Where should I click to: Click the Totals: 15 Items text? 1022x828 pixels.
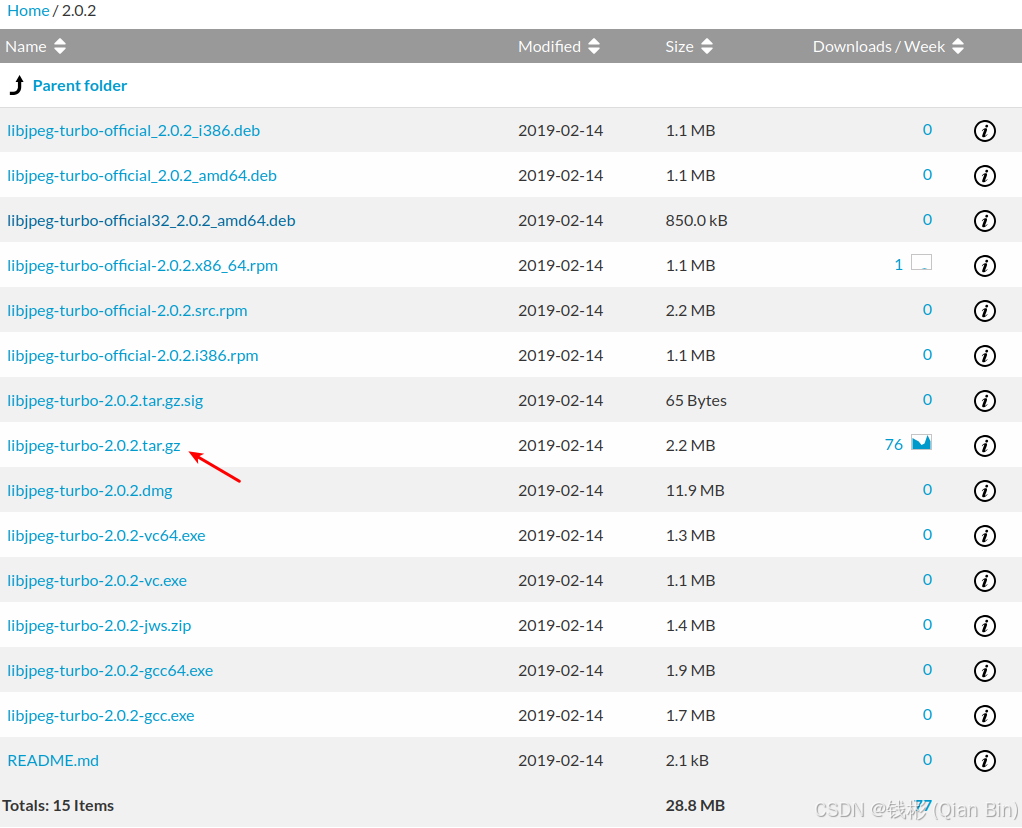[x=58, y=805]
